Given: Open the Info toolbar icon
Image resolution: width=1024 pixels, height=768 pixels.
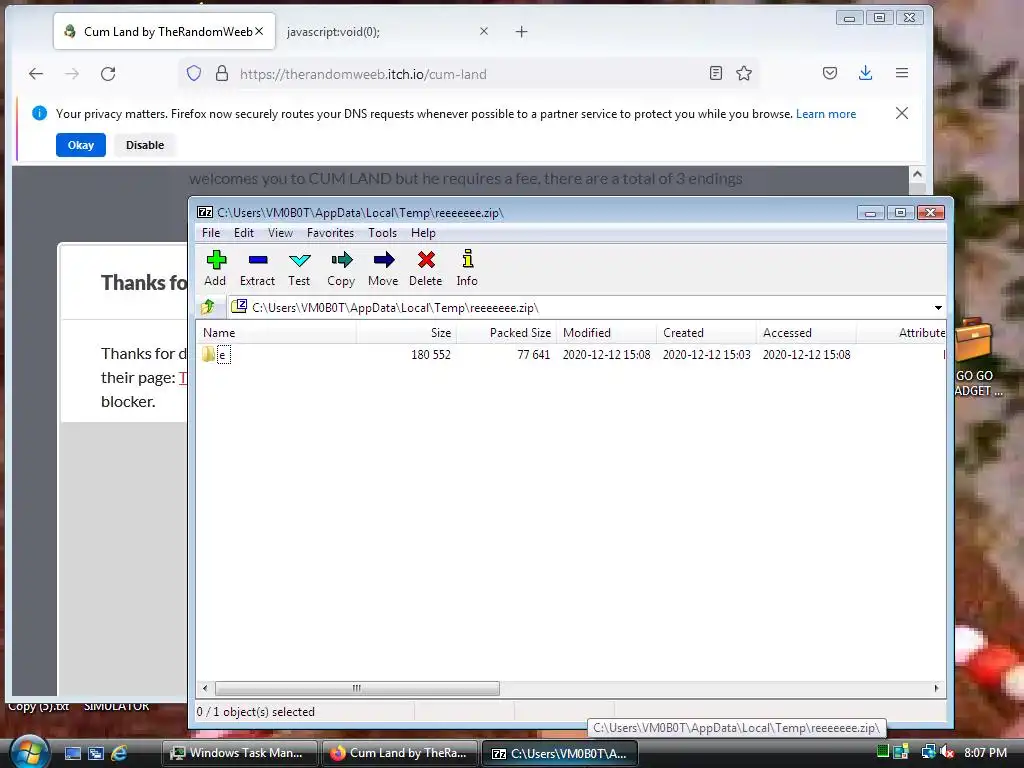Looking at the screenshot, I should click(x=467, y=268).
